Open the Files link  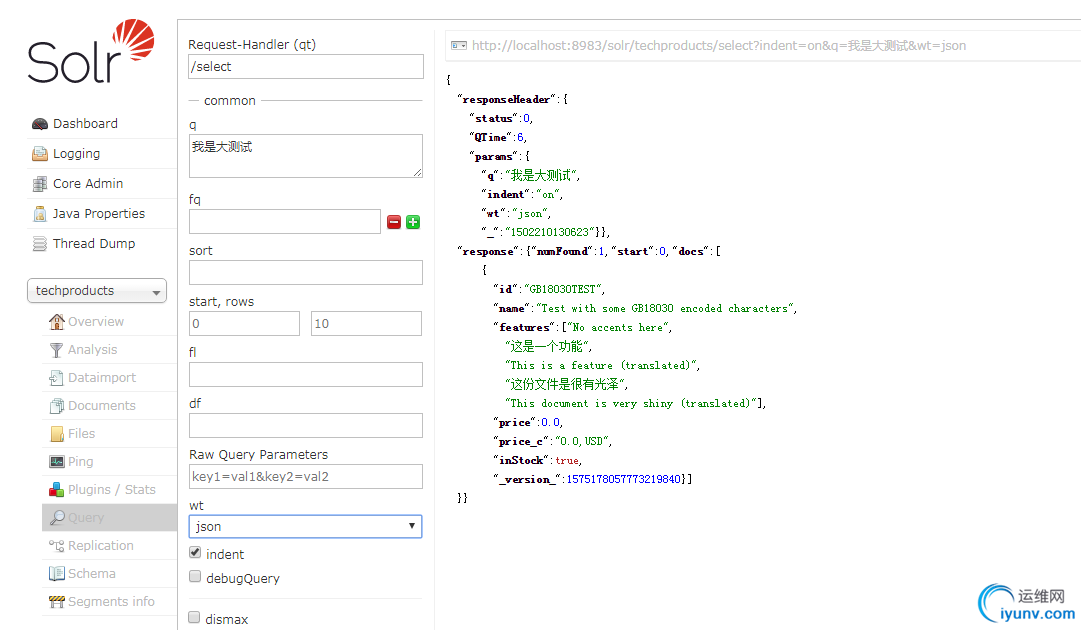point(81,434)
